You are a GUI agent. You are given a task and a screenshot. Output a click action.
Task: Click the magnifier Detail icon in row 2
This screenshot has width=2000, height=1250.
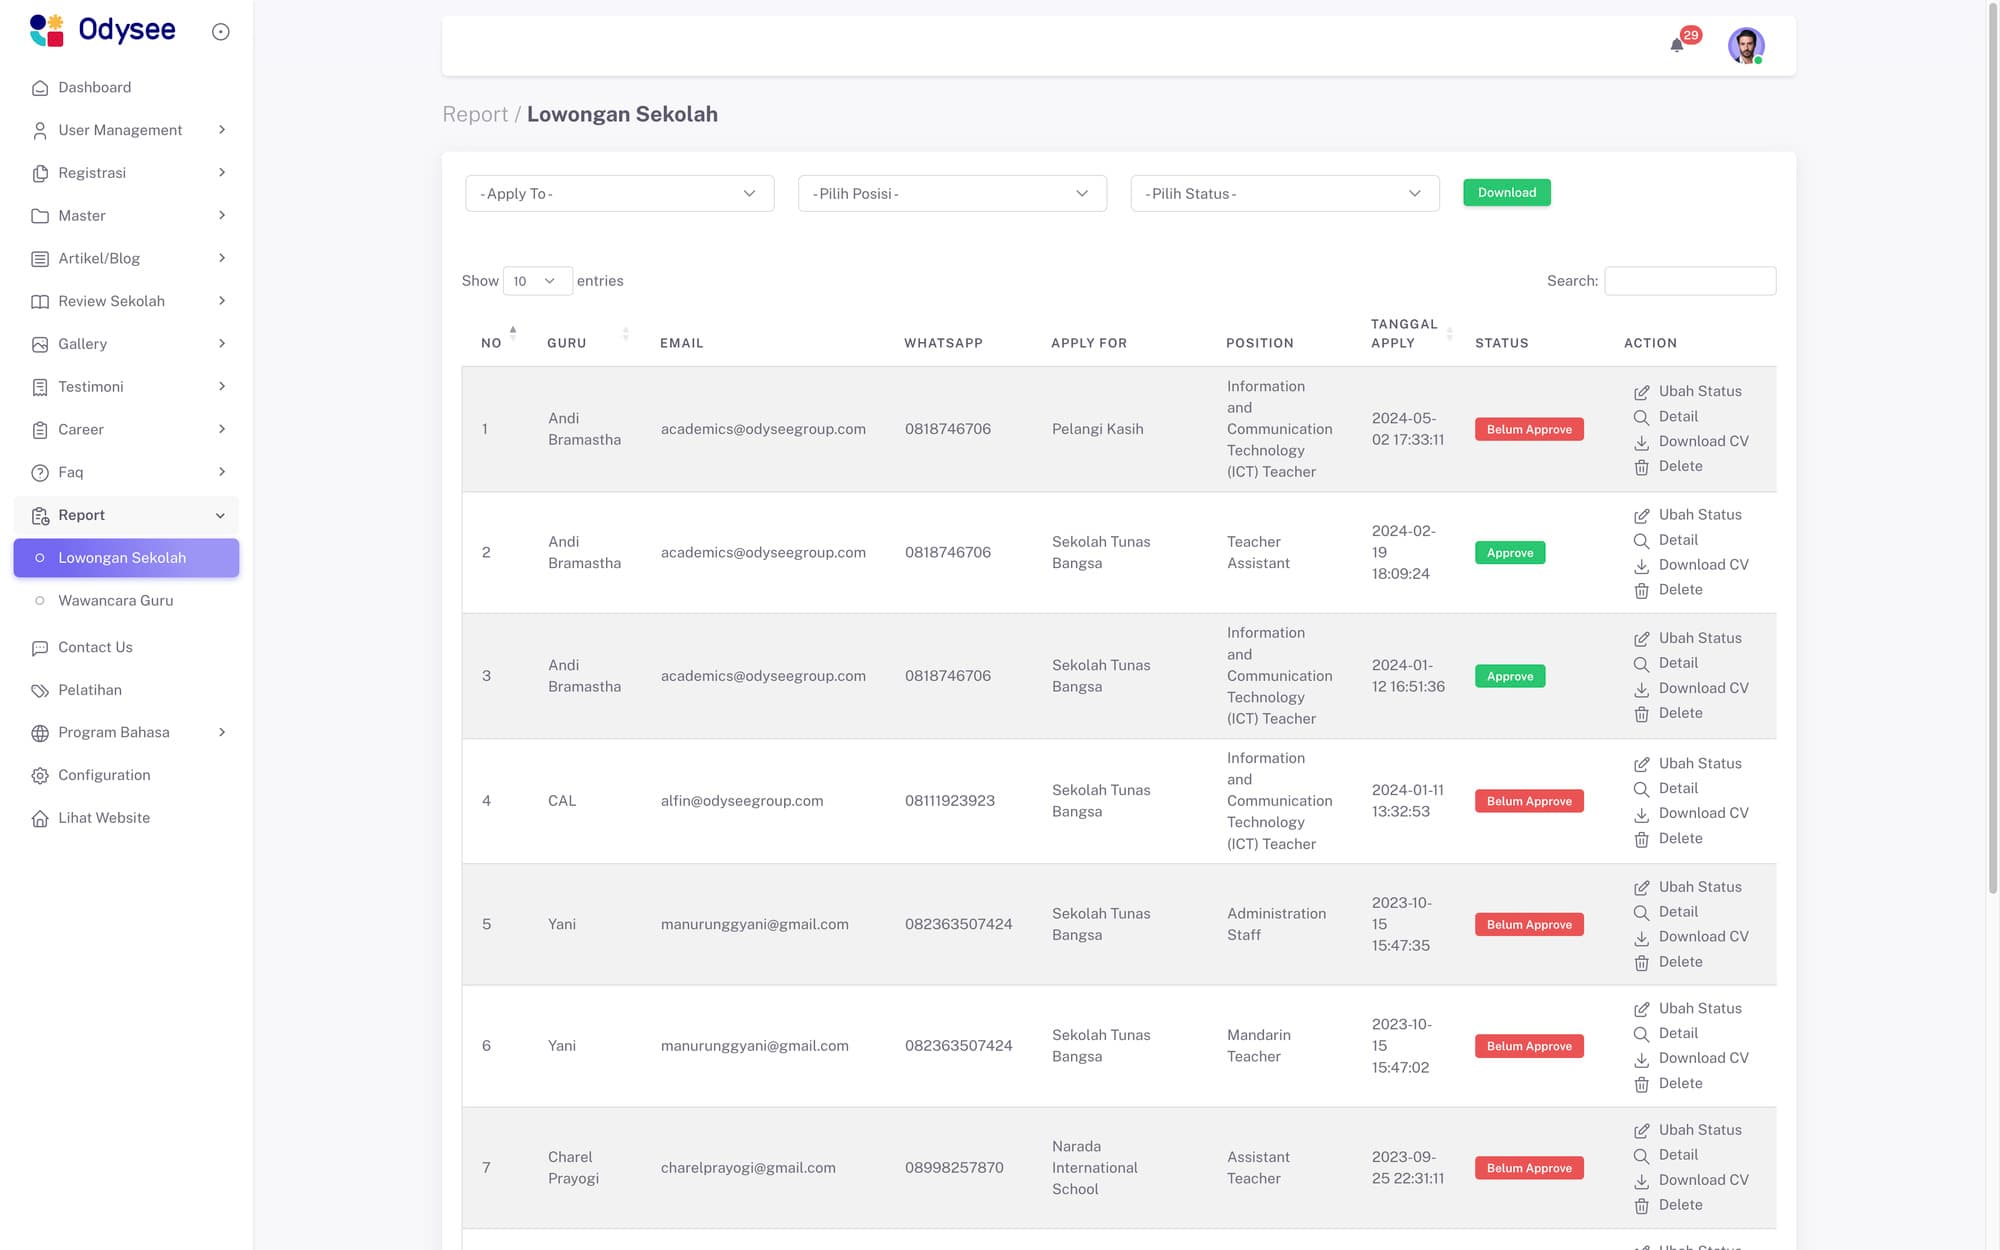tap(1641, 541)
